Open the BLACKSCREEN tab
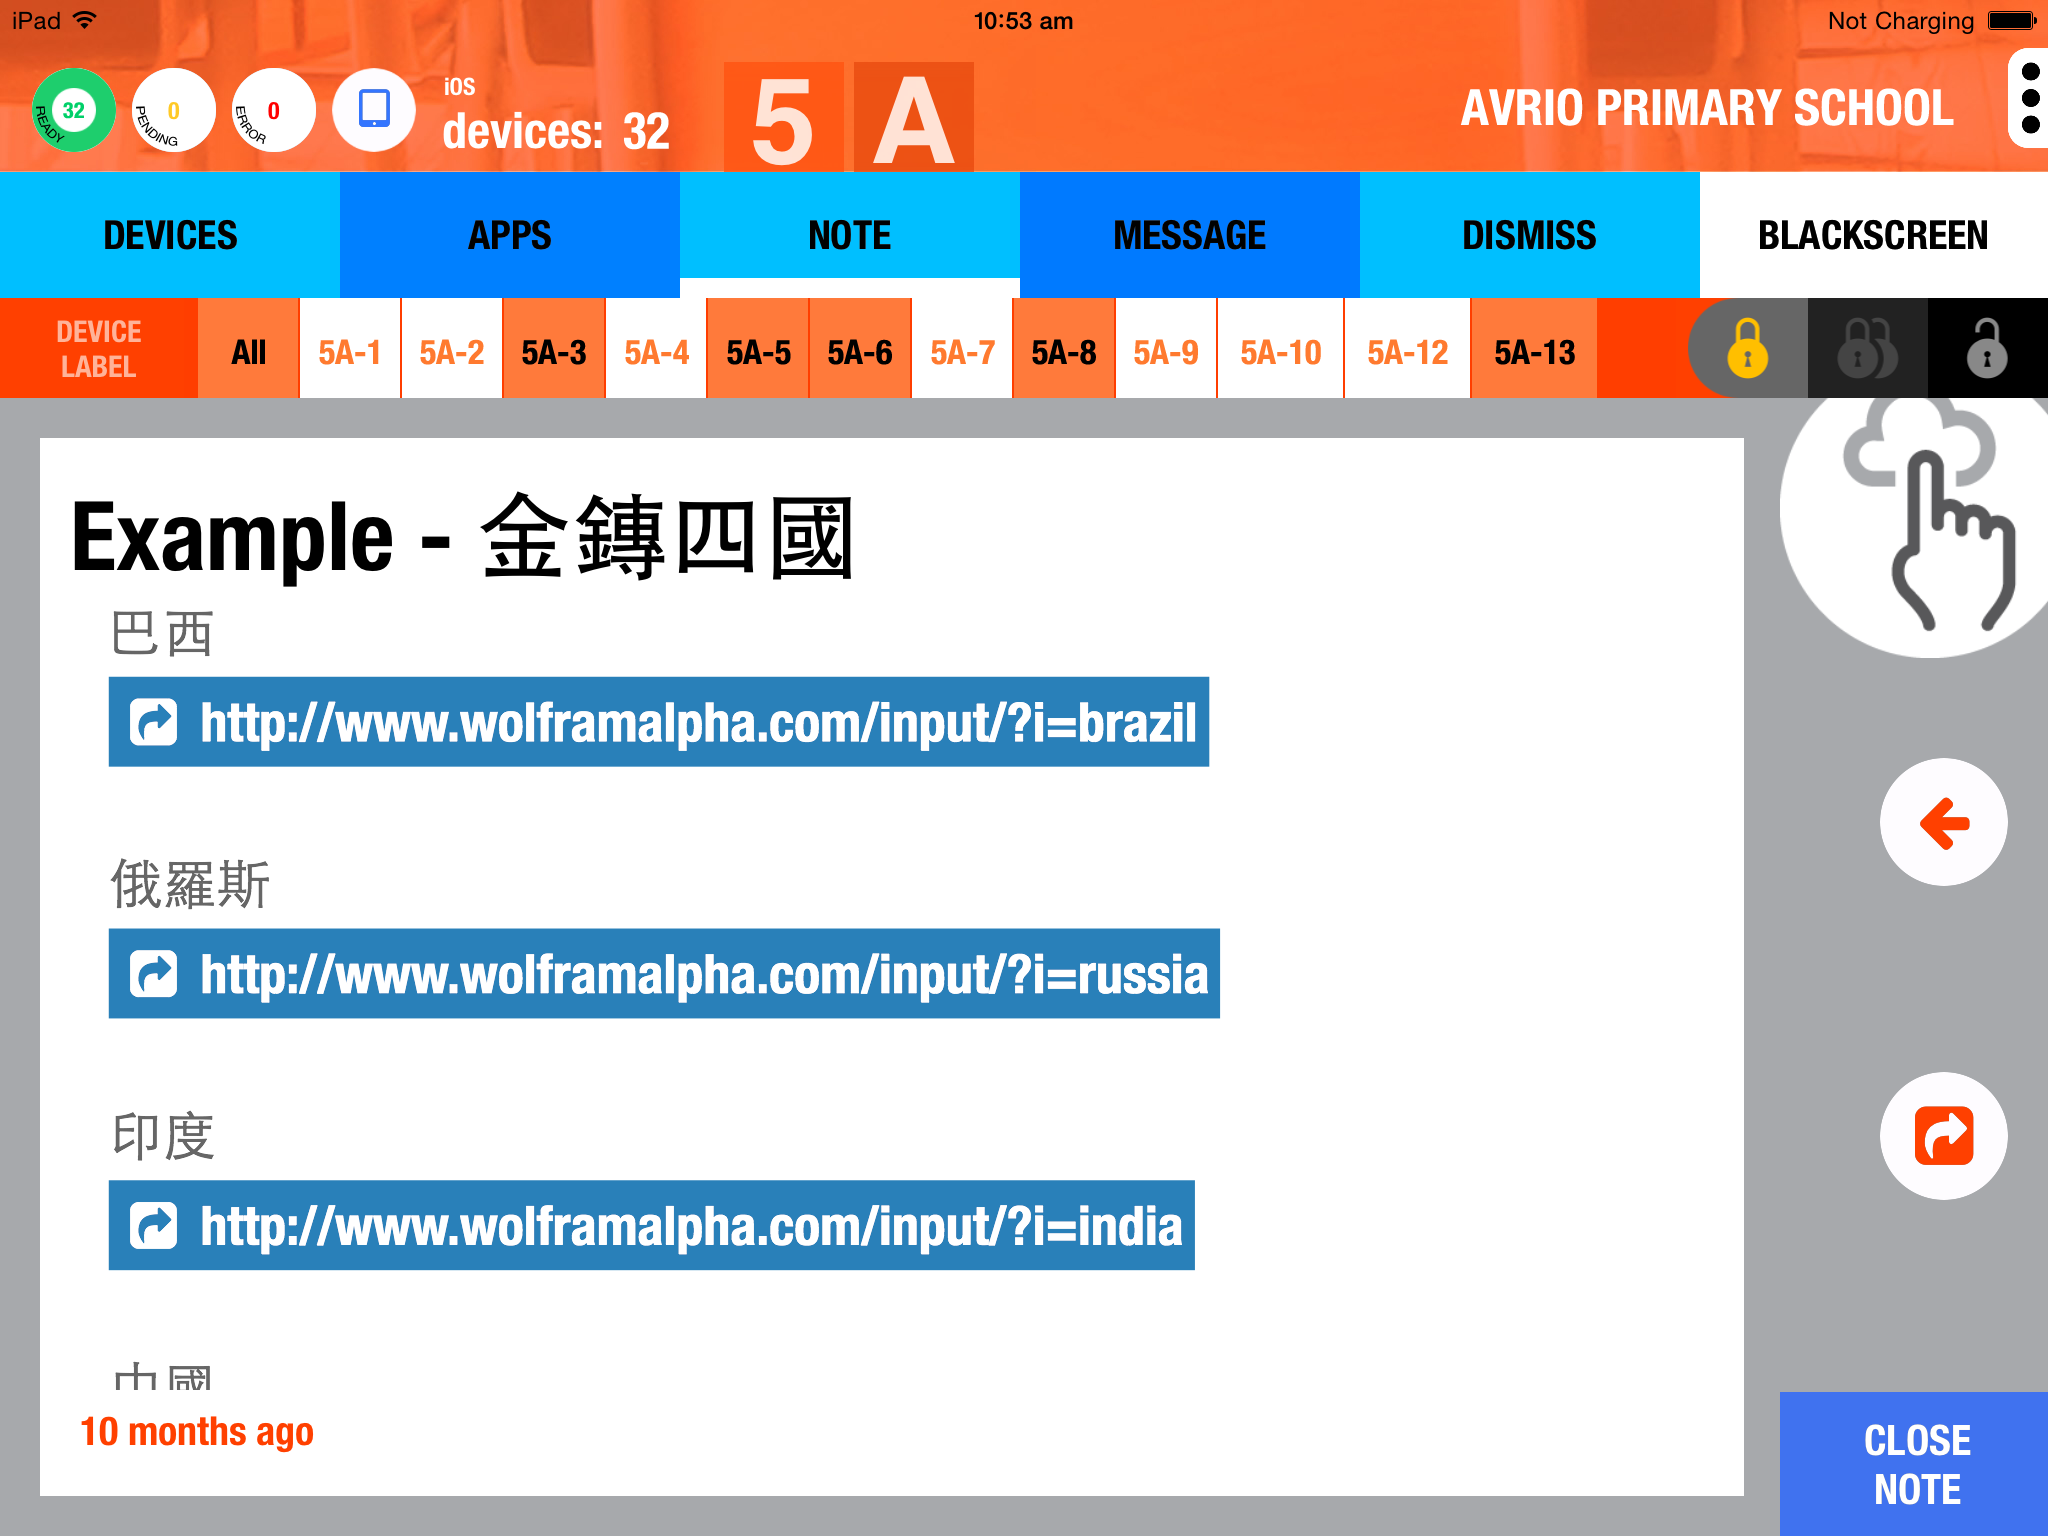Image resolution: width=2048 pixels, height=1536 pixels. [x=1874, y=235]
